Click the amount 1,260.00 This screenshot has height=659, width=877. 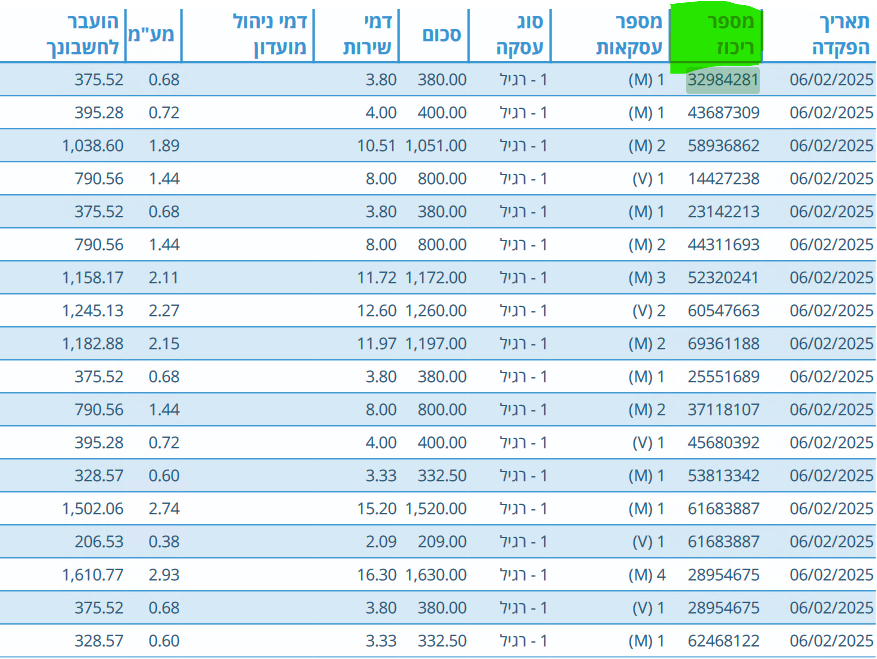436,311
